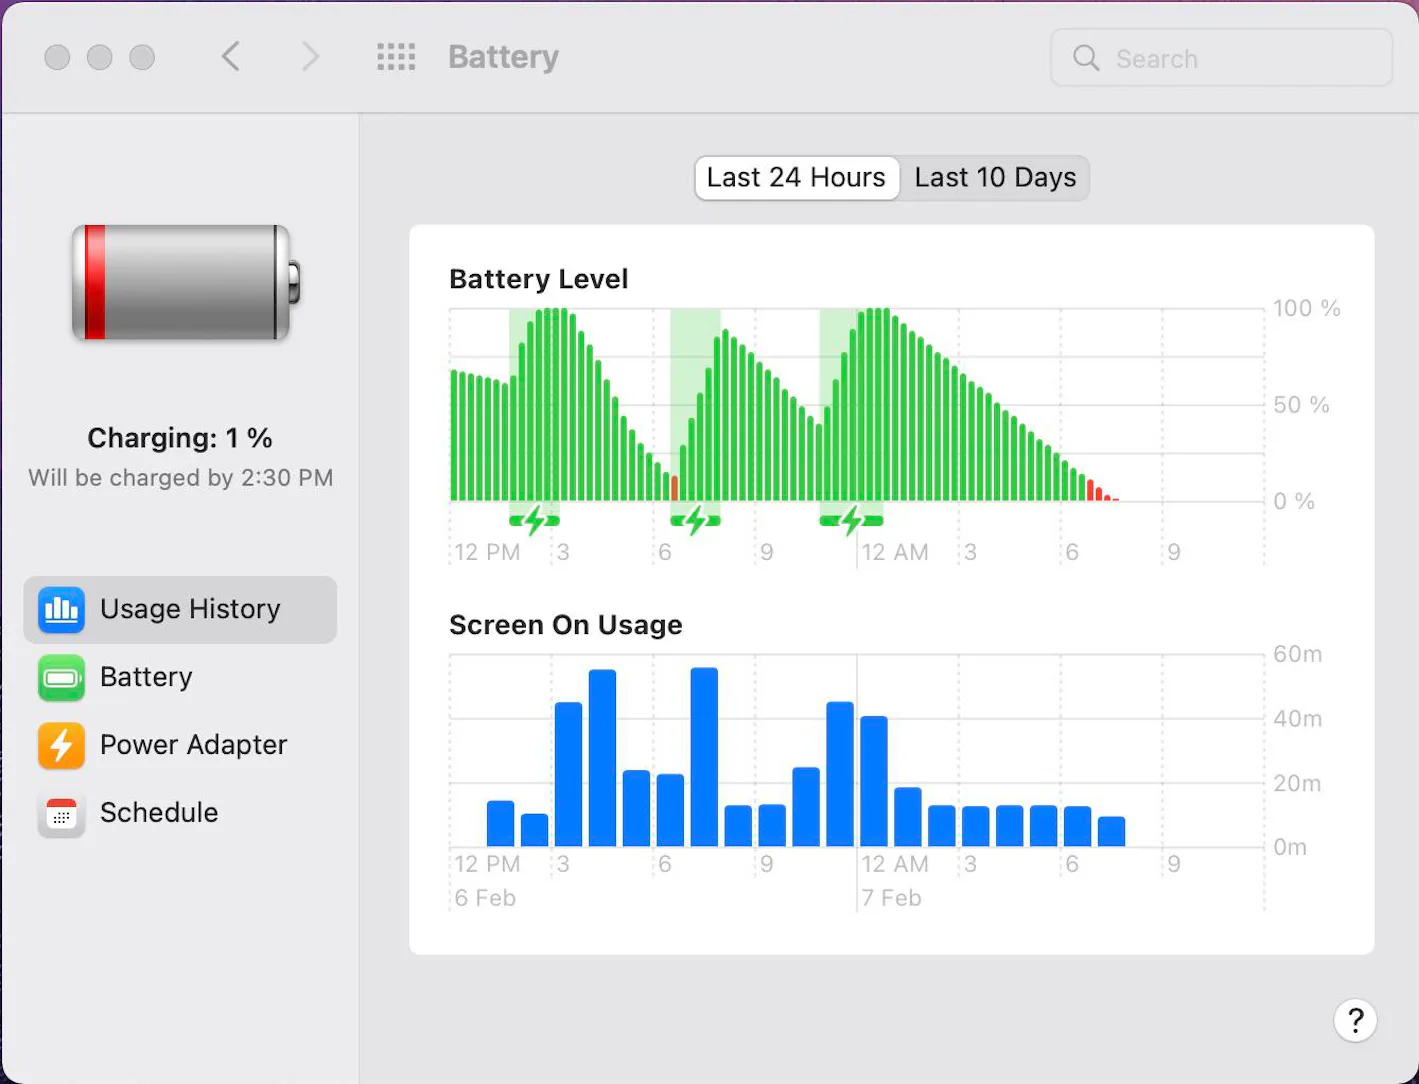The height and width of the screenshot is (1084, 1419).
Task: Click the green Battery sidebar icon
Action: pos(61,678)
